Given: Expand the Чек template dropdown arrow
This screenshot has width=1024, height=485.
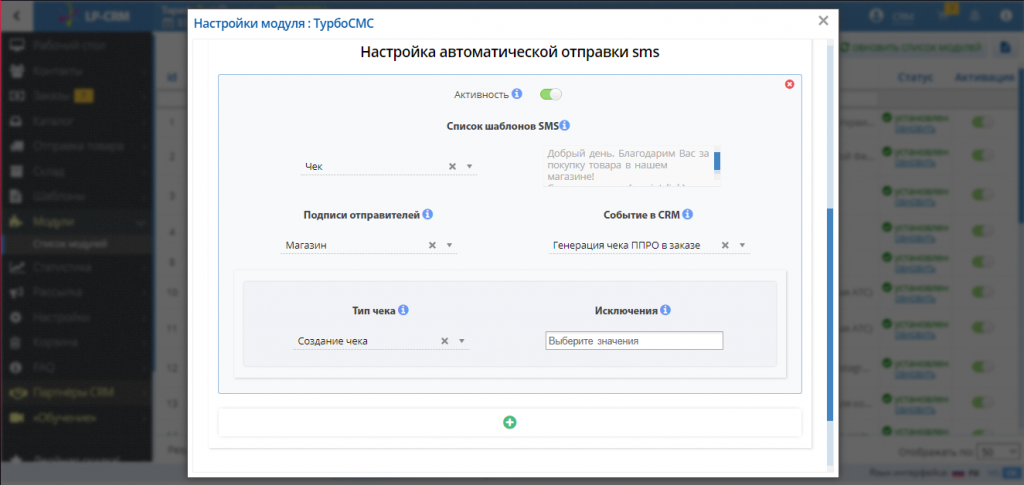Looking at the screenshot, I should coord(470,166).
